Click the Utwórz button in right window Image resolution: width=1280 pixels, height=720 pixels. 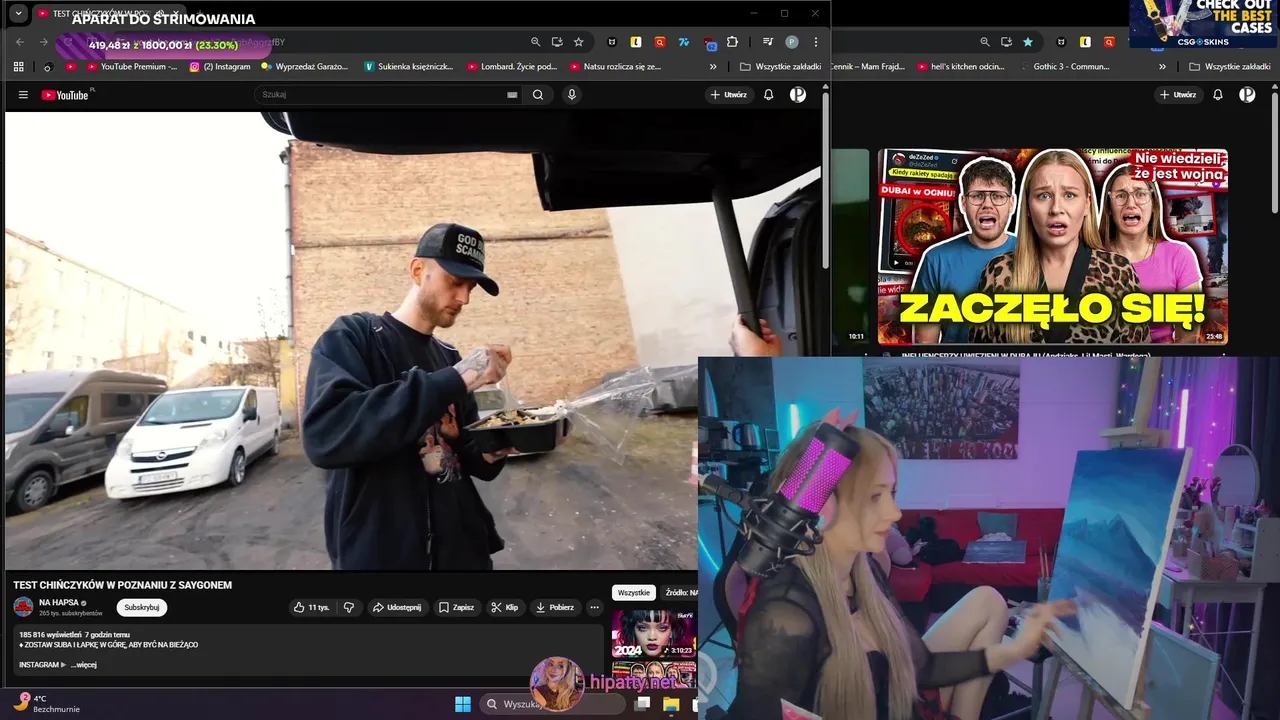coord(1178,95)
